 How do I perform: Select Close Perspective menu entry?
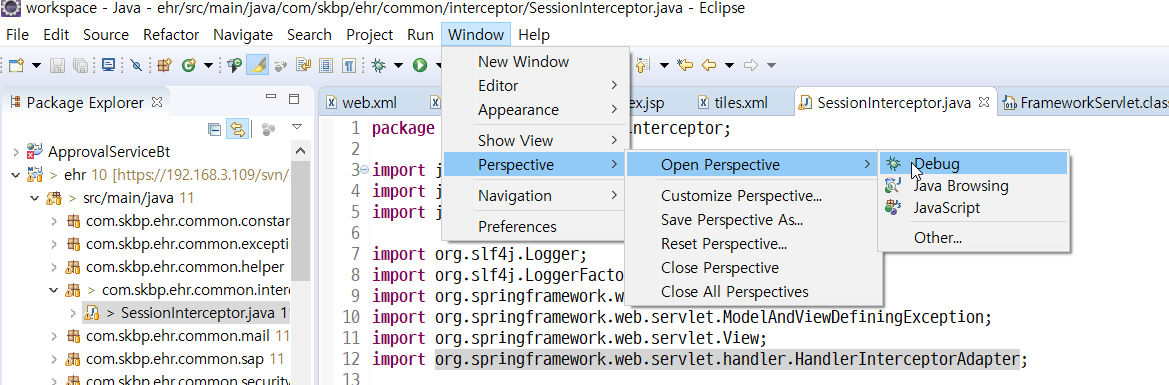coord(753,268)
